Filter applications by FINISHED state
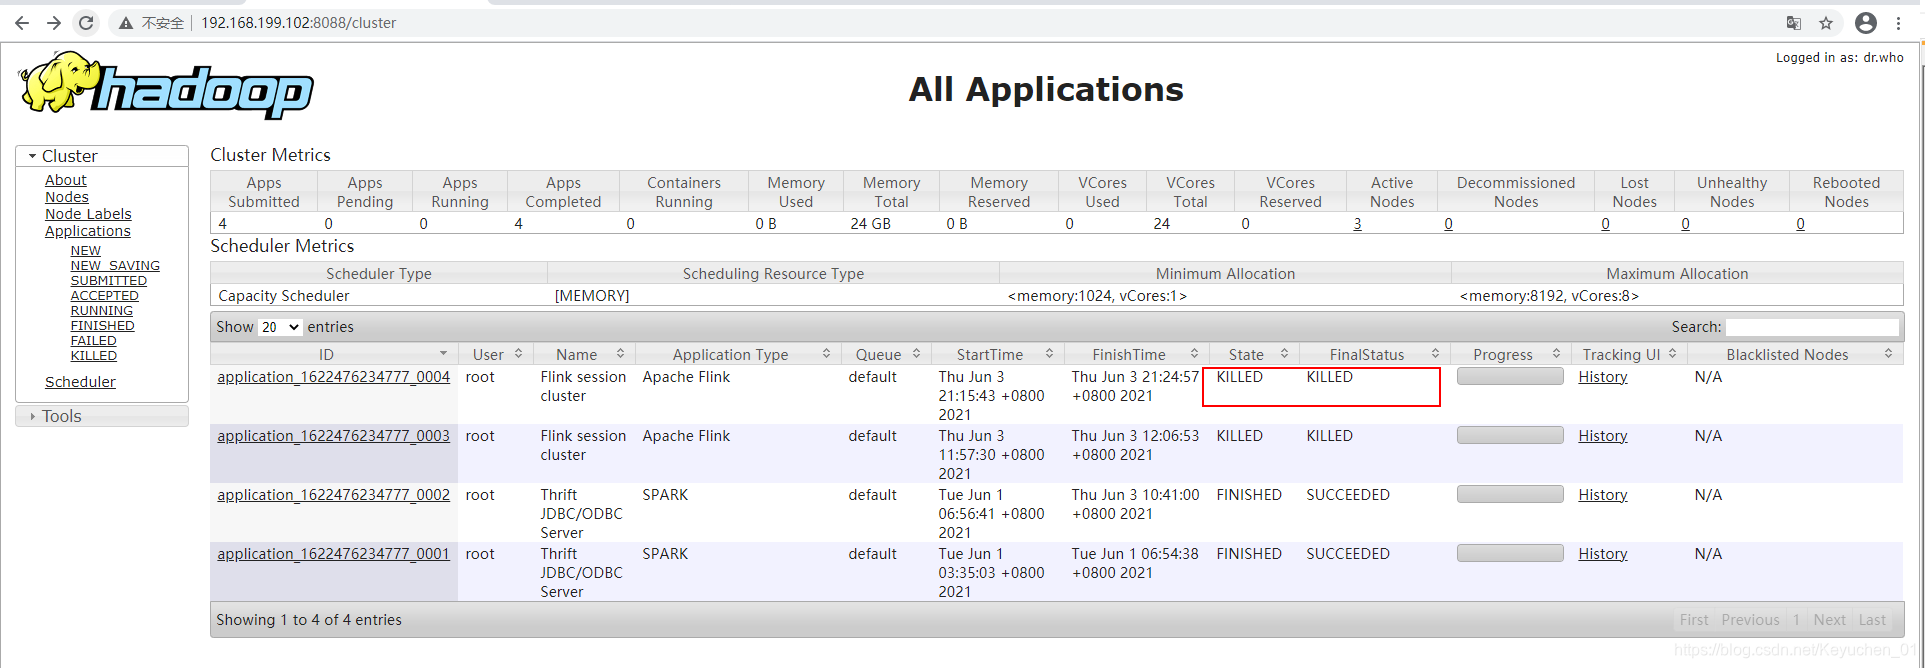Image resolution: width=1925 pixels, height=668 pixels. click(x=103, y=326)
